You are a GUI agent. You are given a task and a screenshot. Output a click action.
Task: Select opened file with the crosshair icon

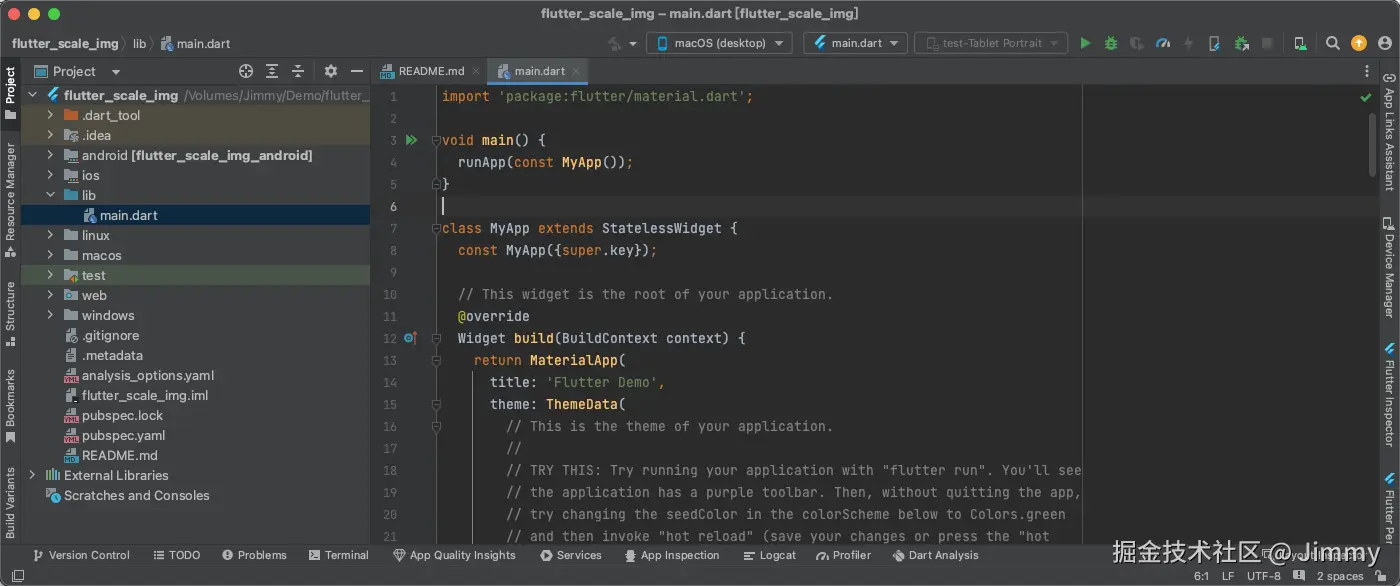point(246,71)
